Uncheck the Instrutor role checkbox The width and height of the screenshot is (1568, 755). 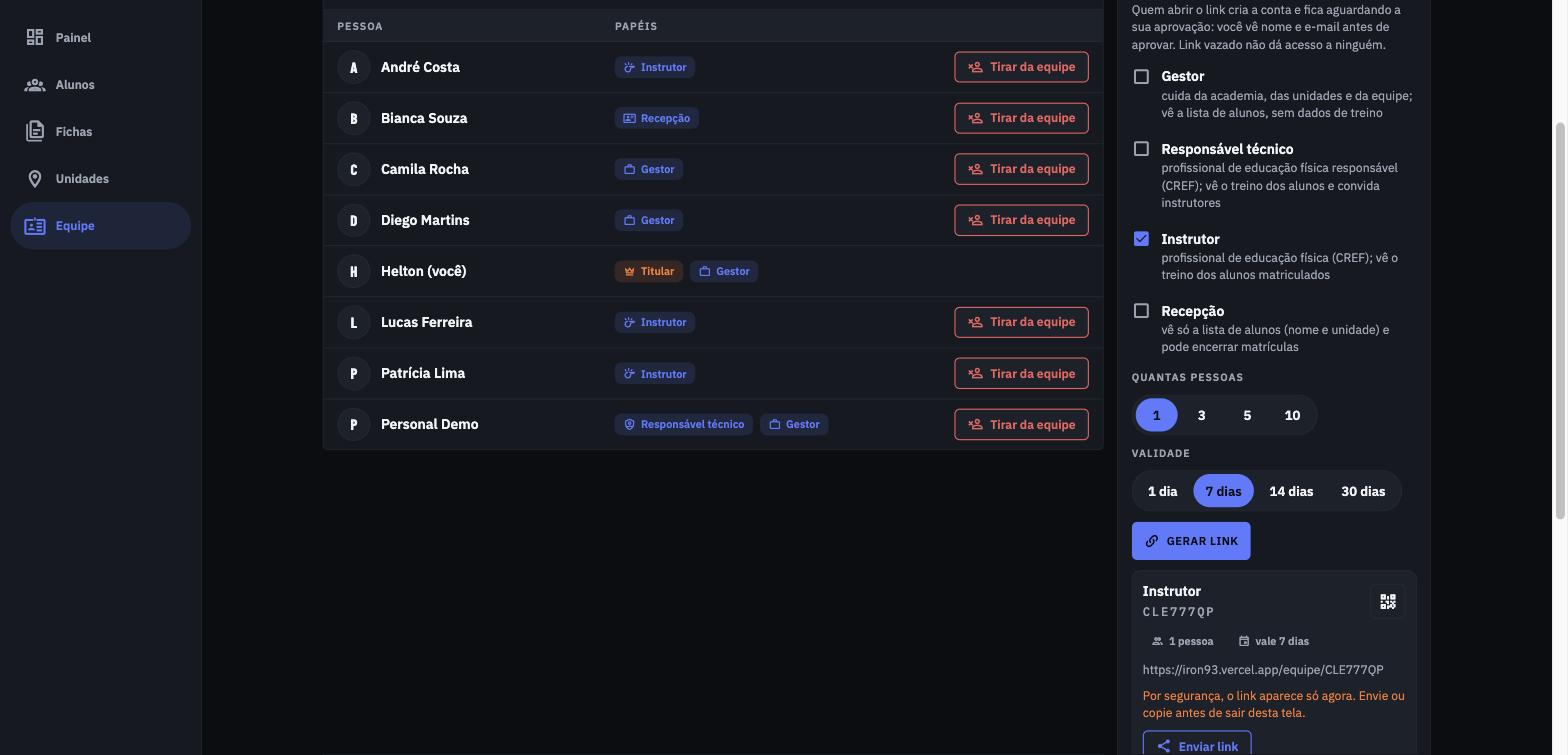pyautogui.click(x=1141, y=239)
